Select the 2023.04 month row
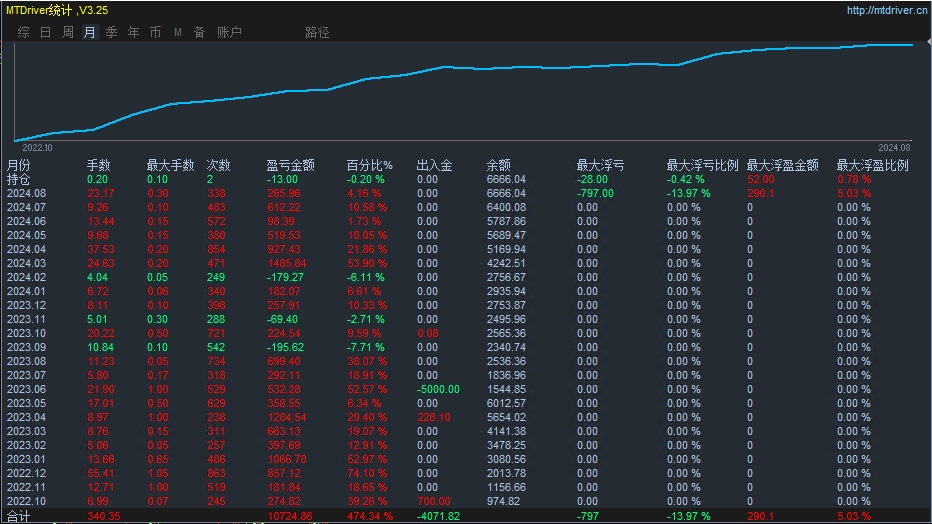This screenshot has height=524, width=932. click(26, 417)
